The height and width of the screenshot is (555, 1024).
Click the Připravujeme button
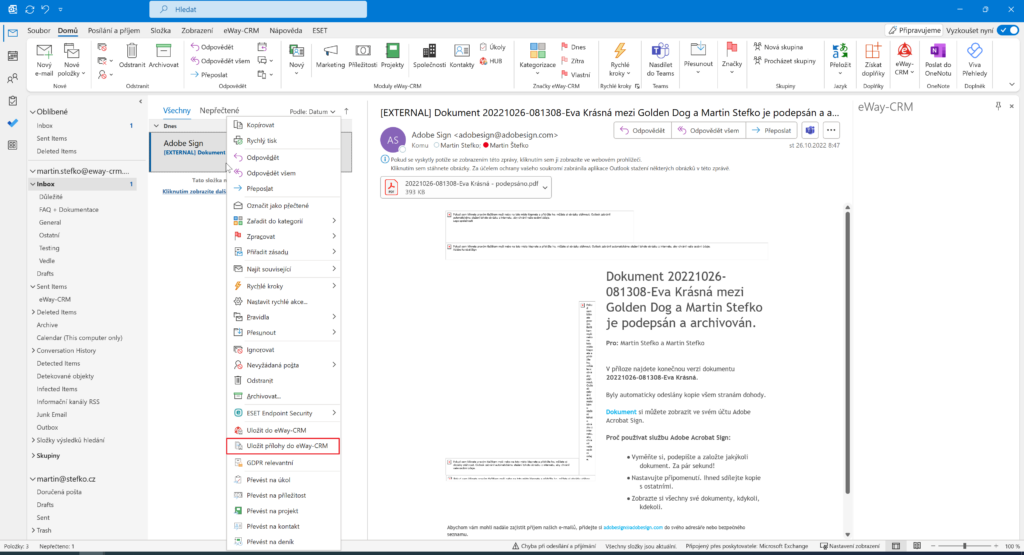pyautogui.click(x=914, y=30)
